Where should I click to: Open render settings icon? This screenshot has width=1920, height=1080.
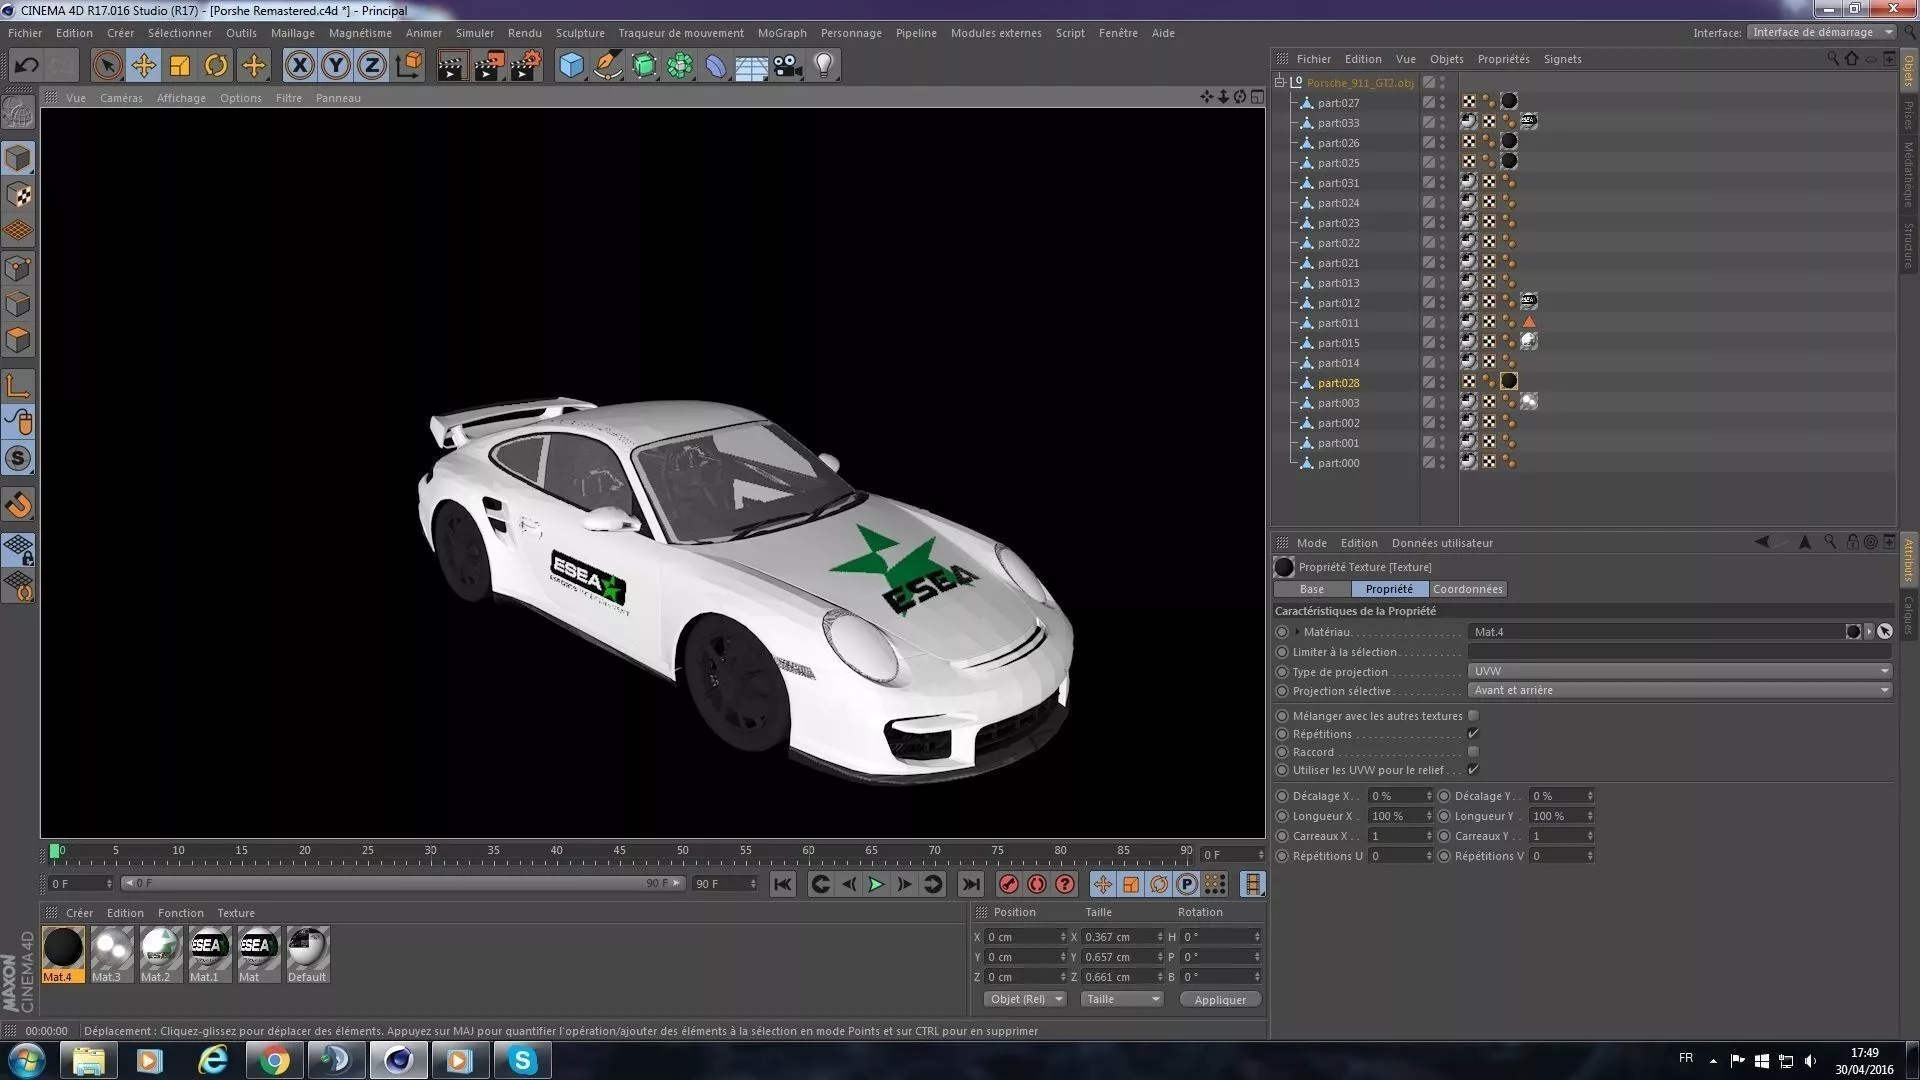pyautogui.click(x=526, y=66)
